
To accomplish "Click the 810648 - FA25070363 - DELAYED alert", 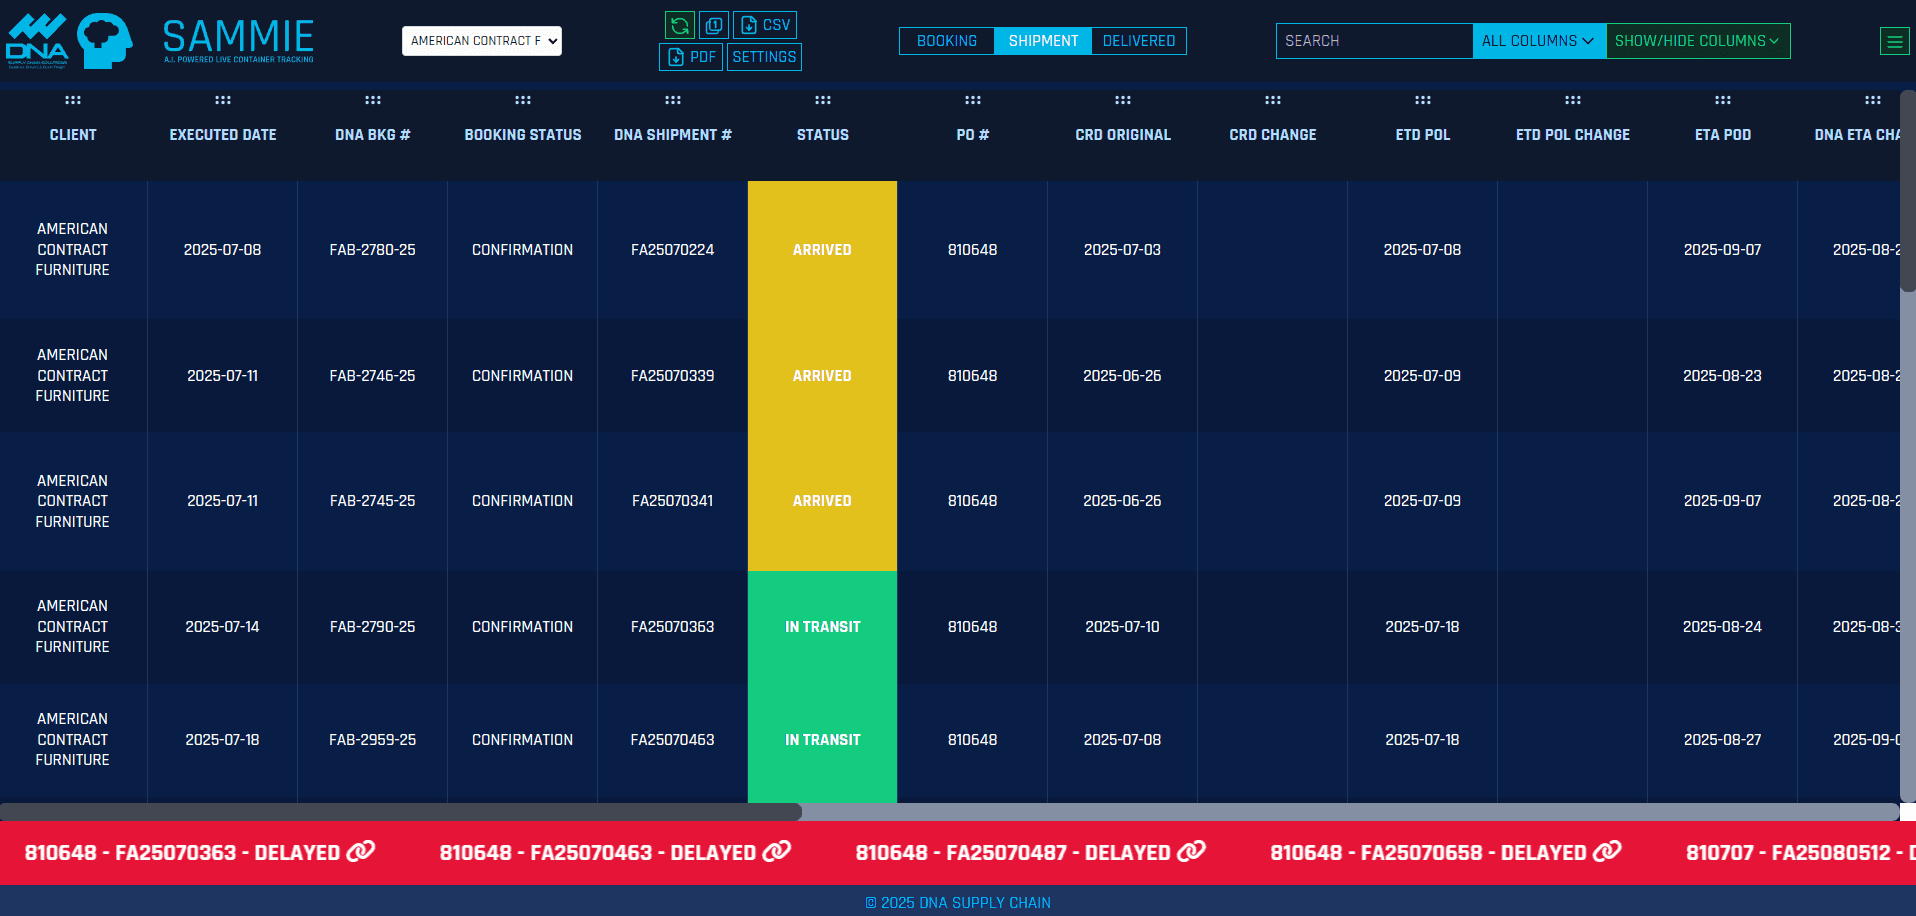I will point(200,853).
